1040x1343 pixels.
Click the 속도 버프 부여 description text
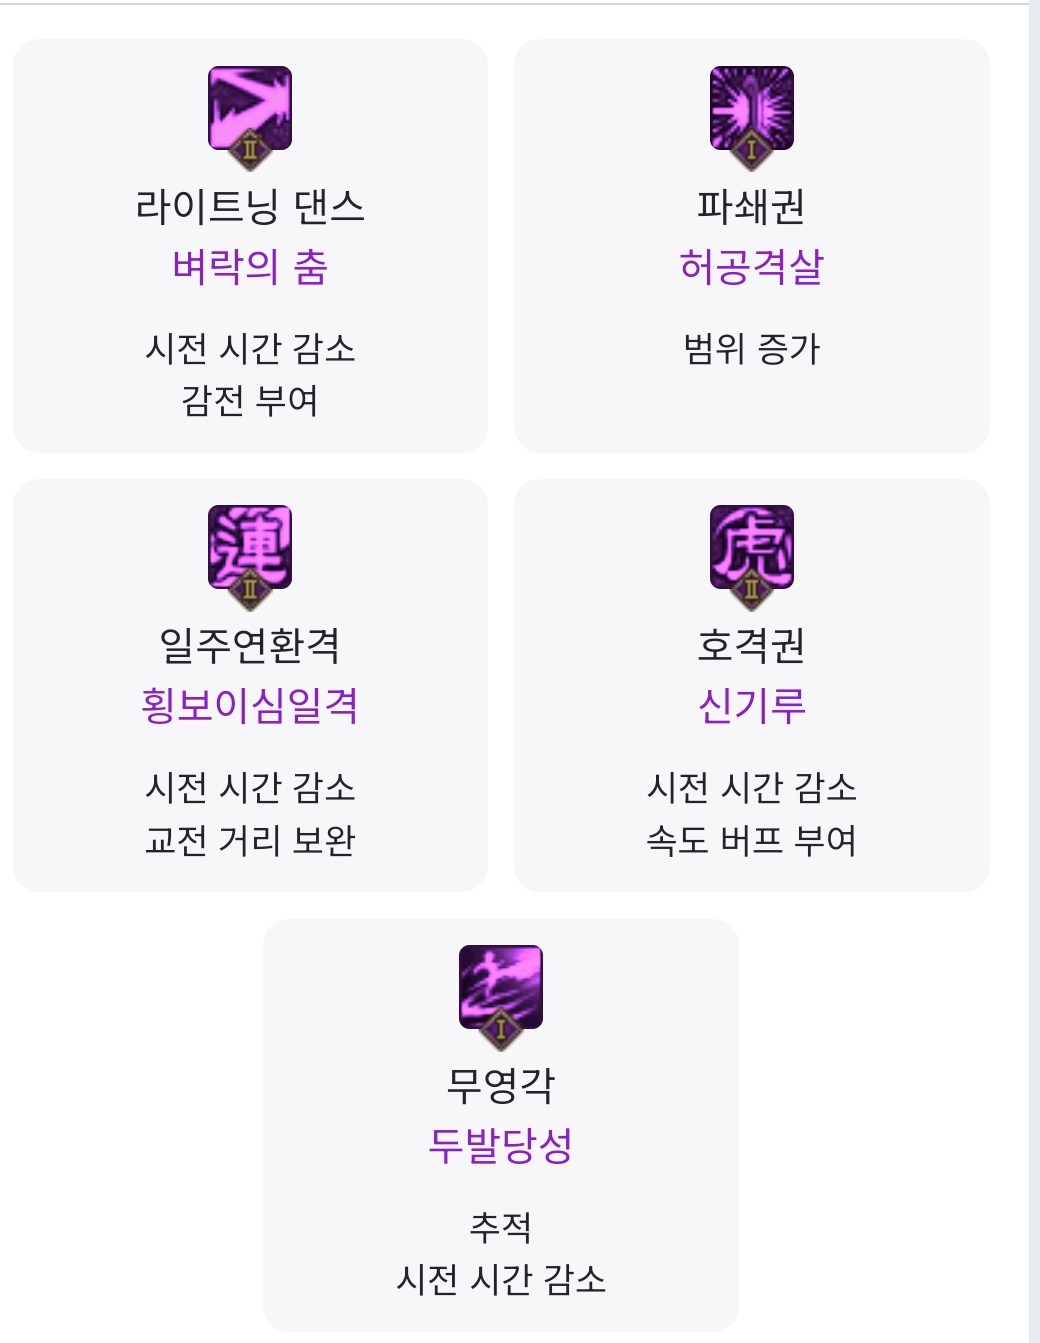752,840
